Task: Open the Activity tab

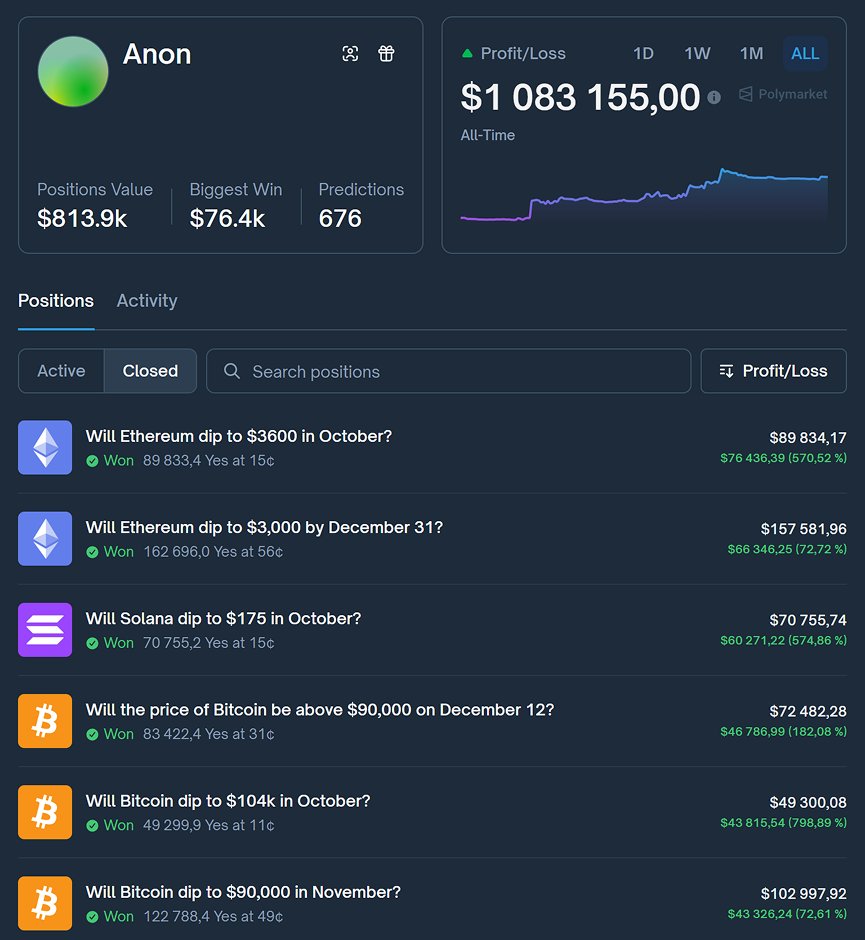Action: coord(147,300)
